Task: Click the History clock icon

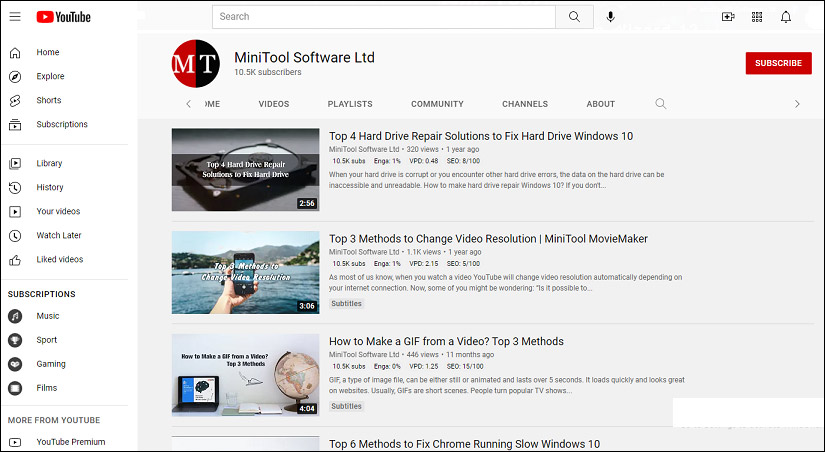Action: pos(15,187)
